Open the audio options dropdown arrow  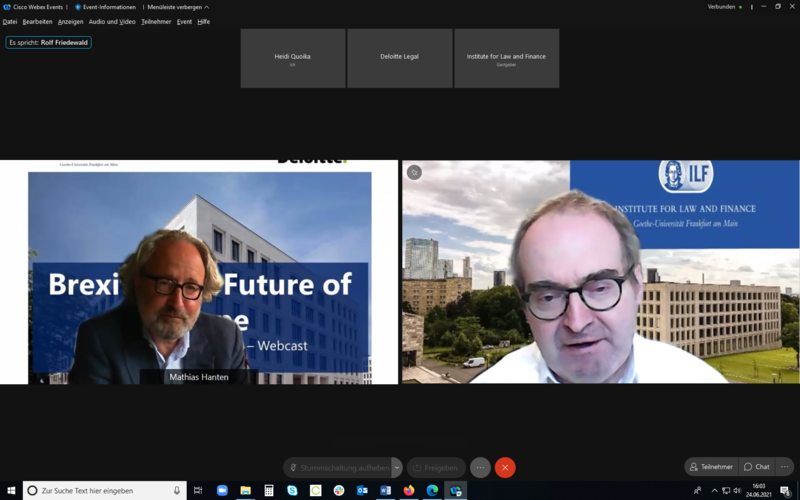397,467
